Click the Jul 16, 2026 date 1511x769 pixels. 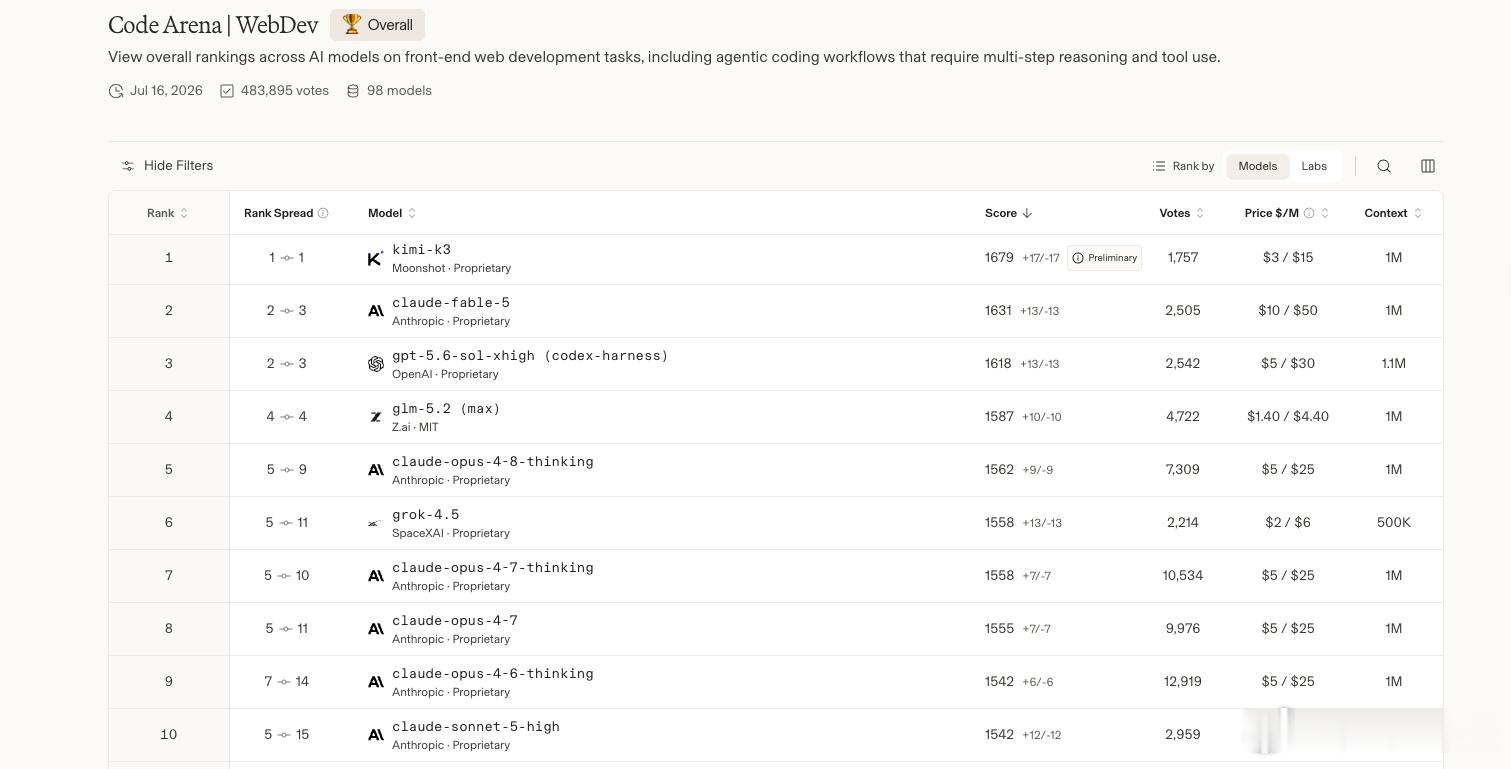point(166,91)
